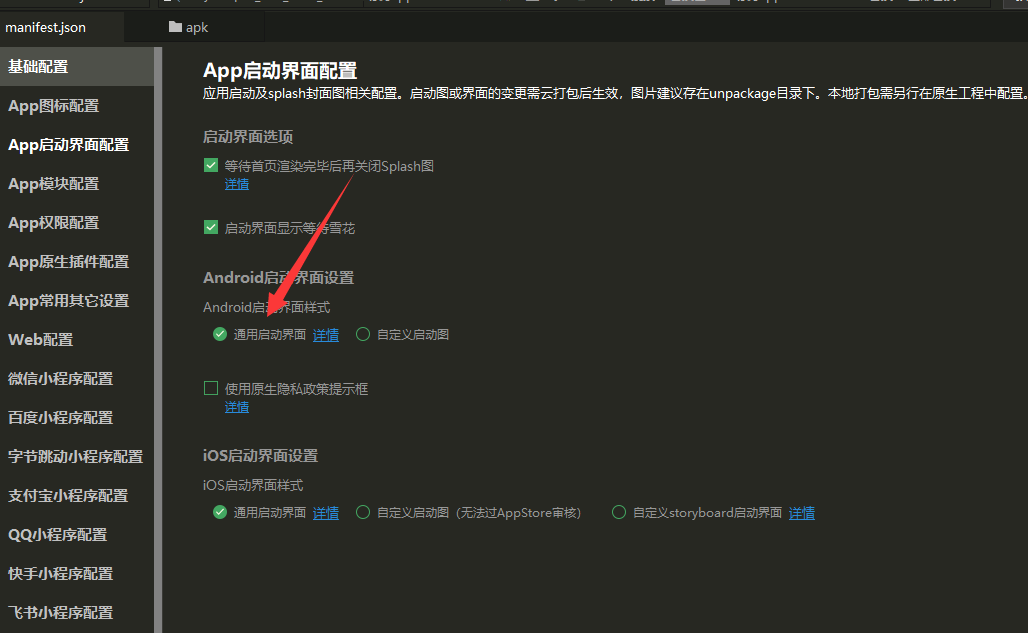Image resolution: width=1028 pixels, height=633 pixels.
Task: Uncheck 等待首页渲染完毕后再关闭Splash图
Action: 211,165
